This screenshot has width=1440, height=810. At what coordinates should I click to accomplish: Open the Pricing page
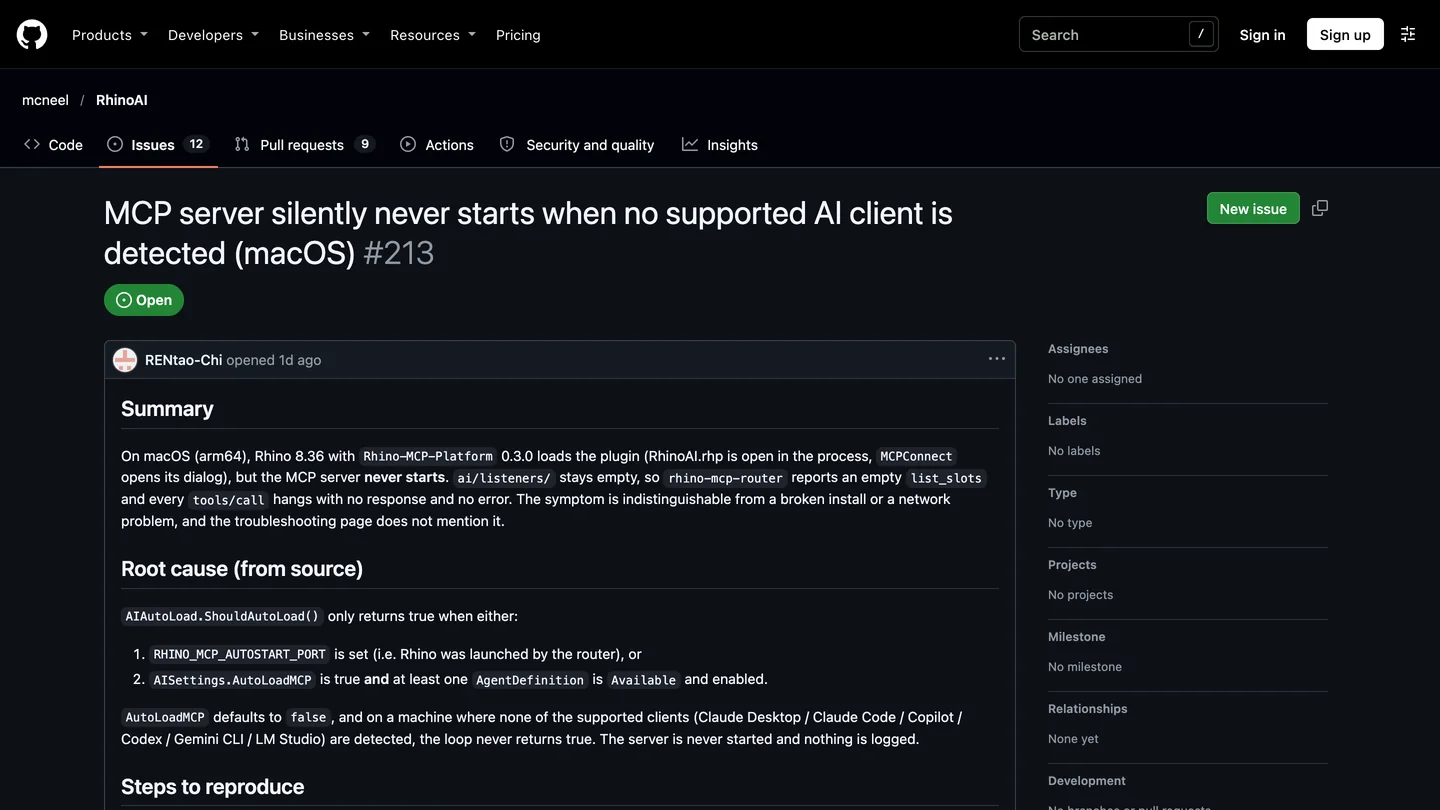518,35
